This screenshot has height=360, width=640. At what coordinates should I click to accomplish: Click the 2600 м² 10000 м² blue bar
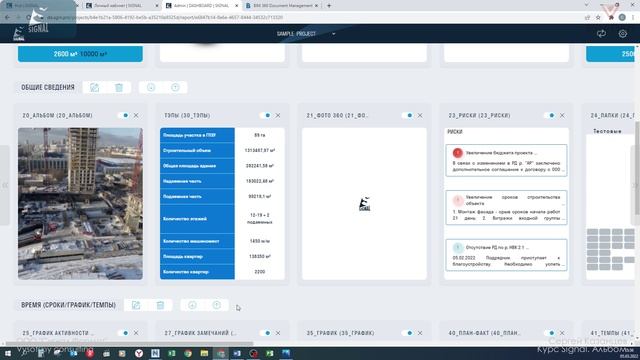point(80,54)
